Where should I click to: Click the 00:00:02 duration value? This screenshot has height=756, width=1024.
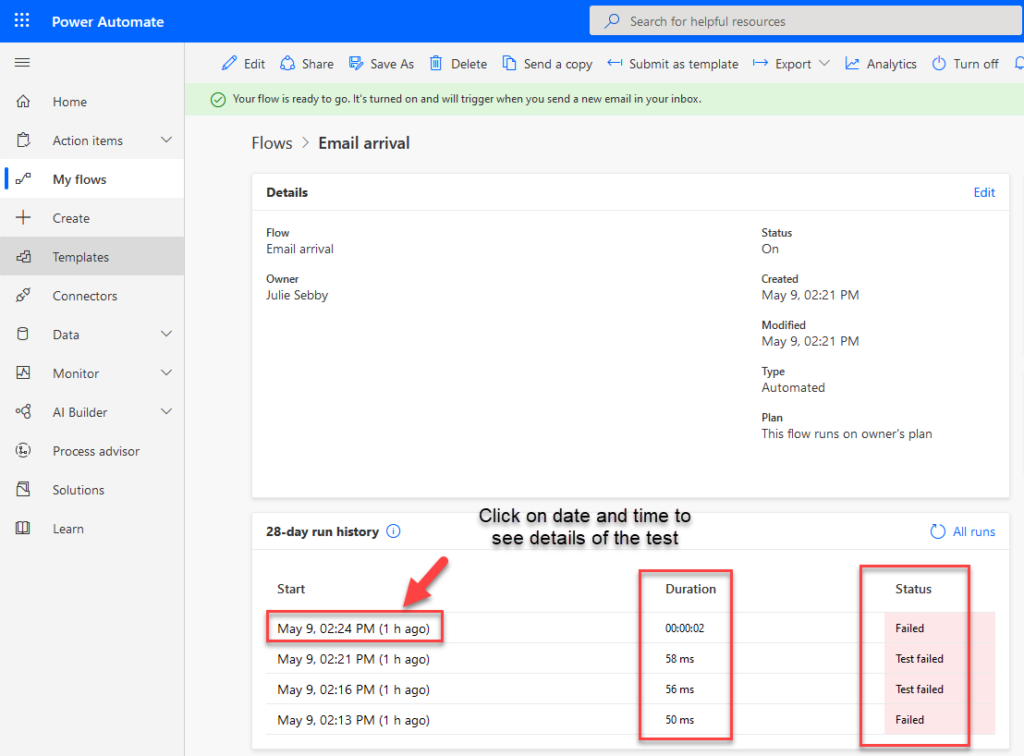(x=684, y=628)
